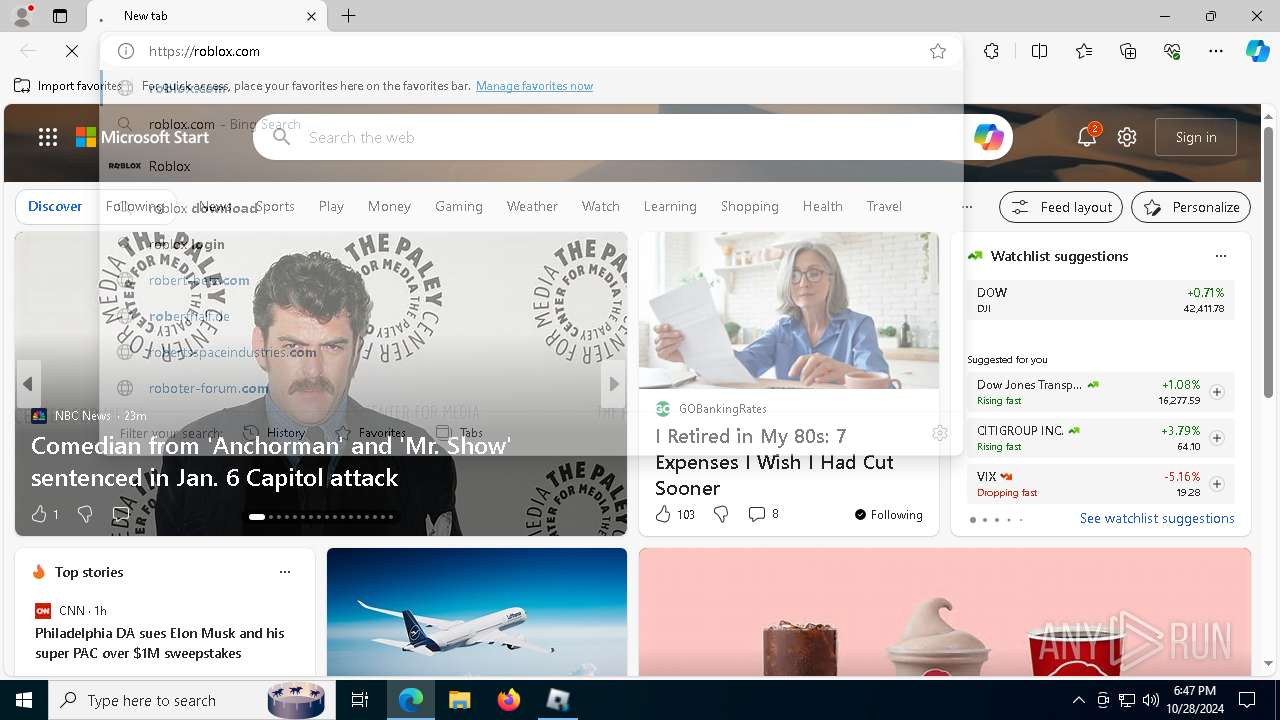Open Manage favorites now link
The height and width of the screenshot is (720, 1280).
[534, 86]
